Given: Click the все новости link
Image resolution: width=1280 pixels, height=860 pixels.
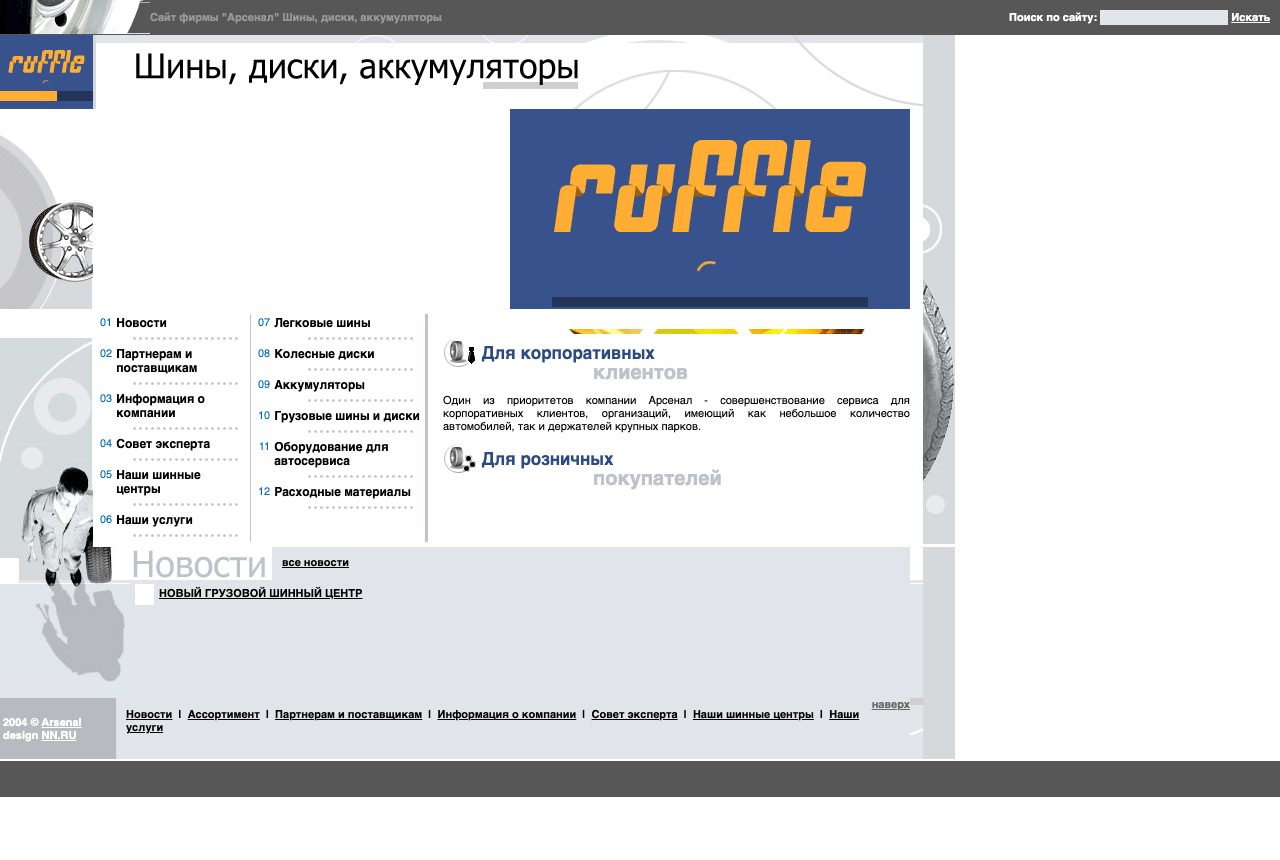Looking at the screenshot, I should (x=315, y=563).
